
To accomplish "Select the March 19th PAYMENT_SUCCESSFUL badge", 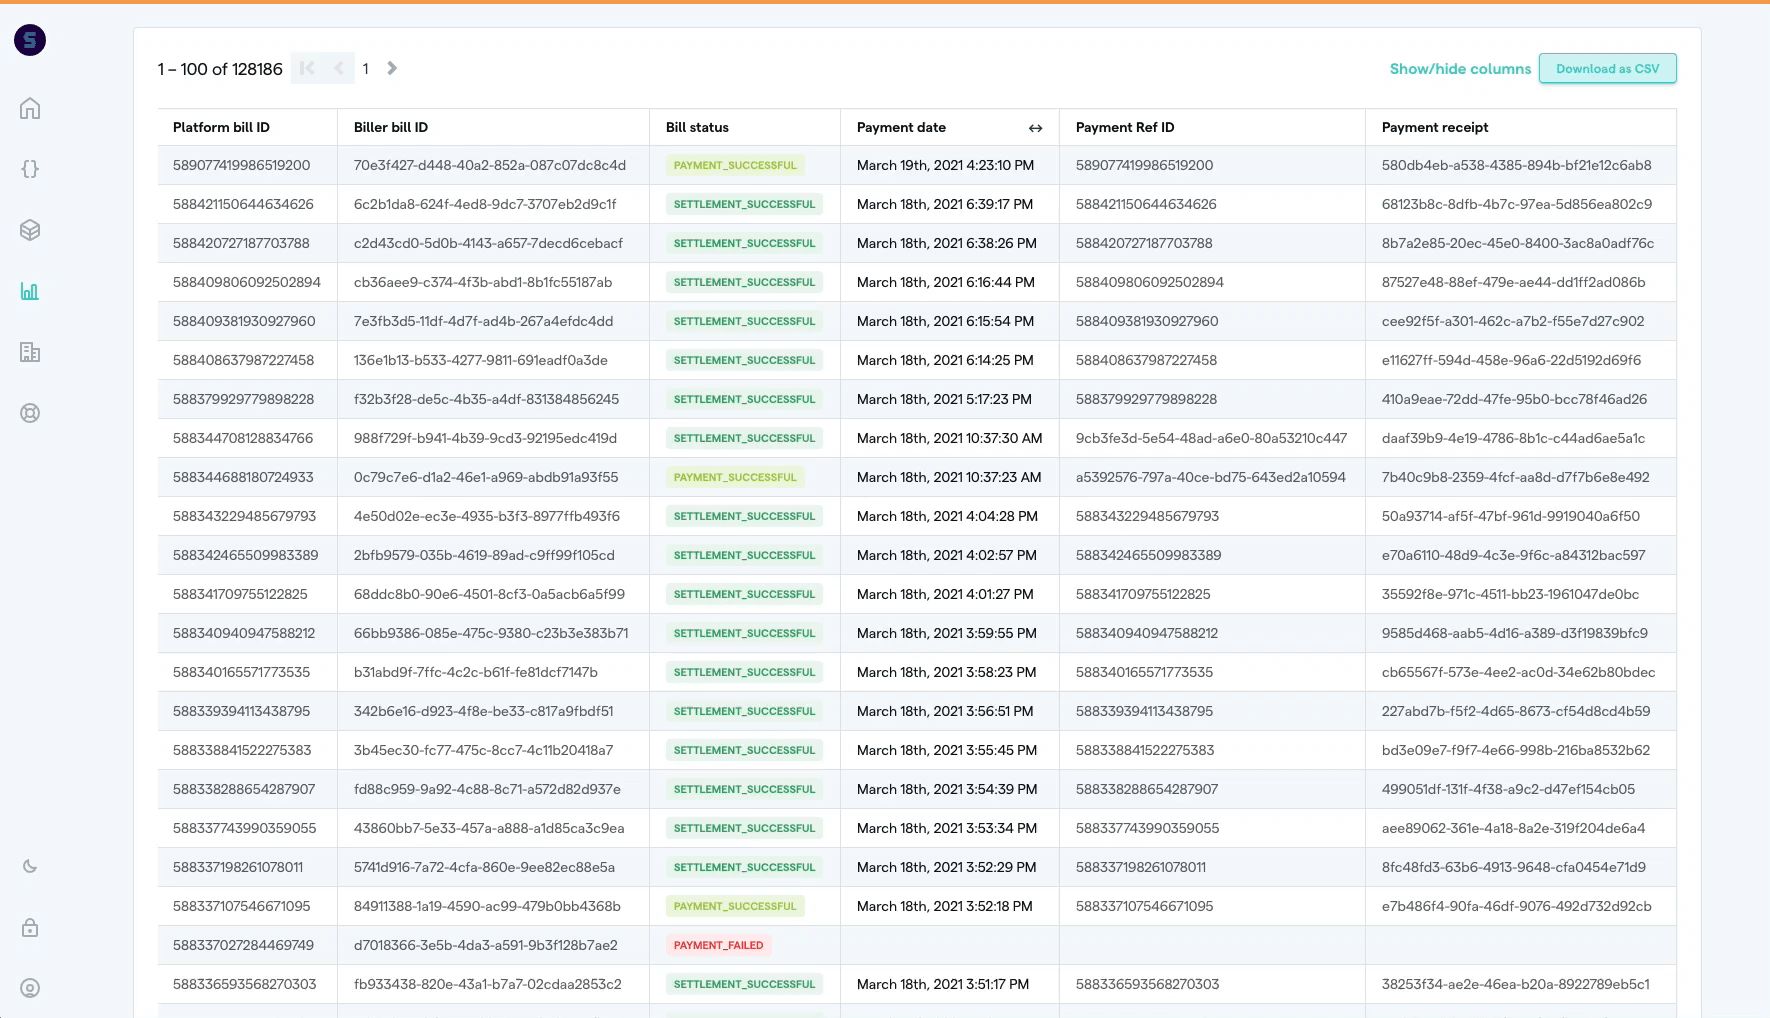I will click(x=735, y=165).
